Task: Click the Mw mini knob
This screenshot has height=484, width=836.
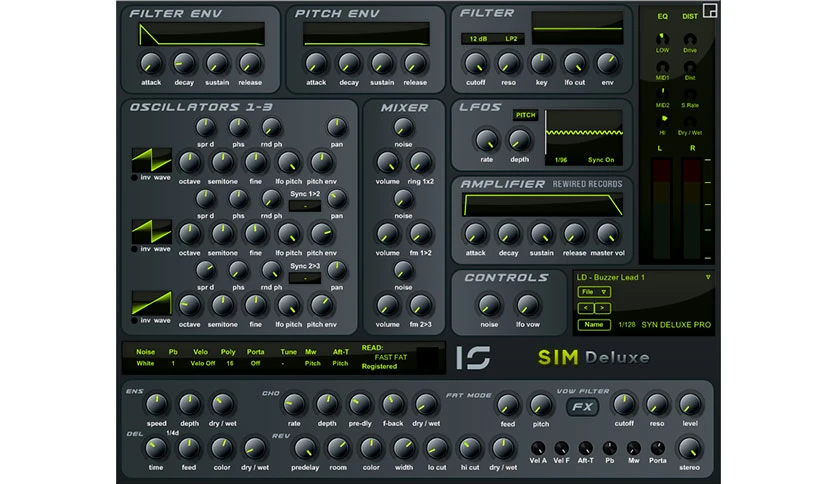Action: pyautogui.click(x=633, y=448)
